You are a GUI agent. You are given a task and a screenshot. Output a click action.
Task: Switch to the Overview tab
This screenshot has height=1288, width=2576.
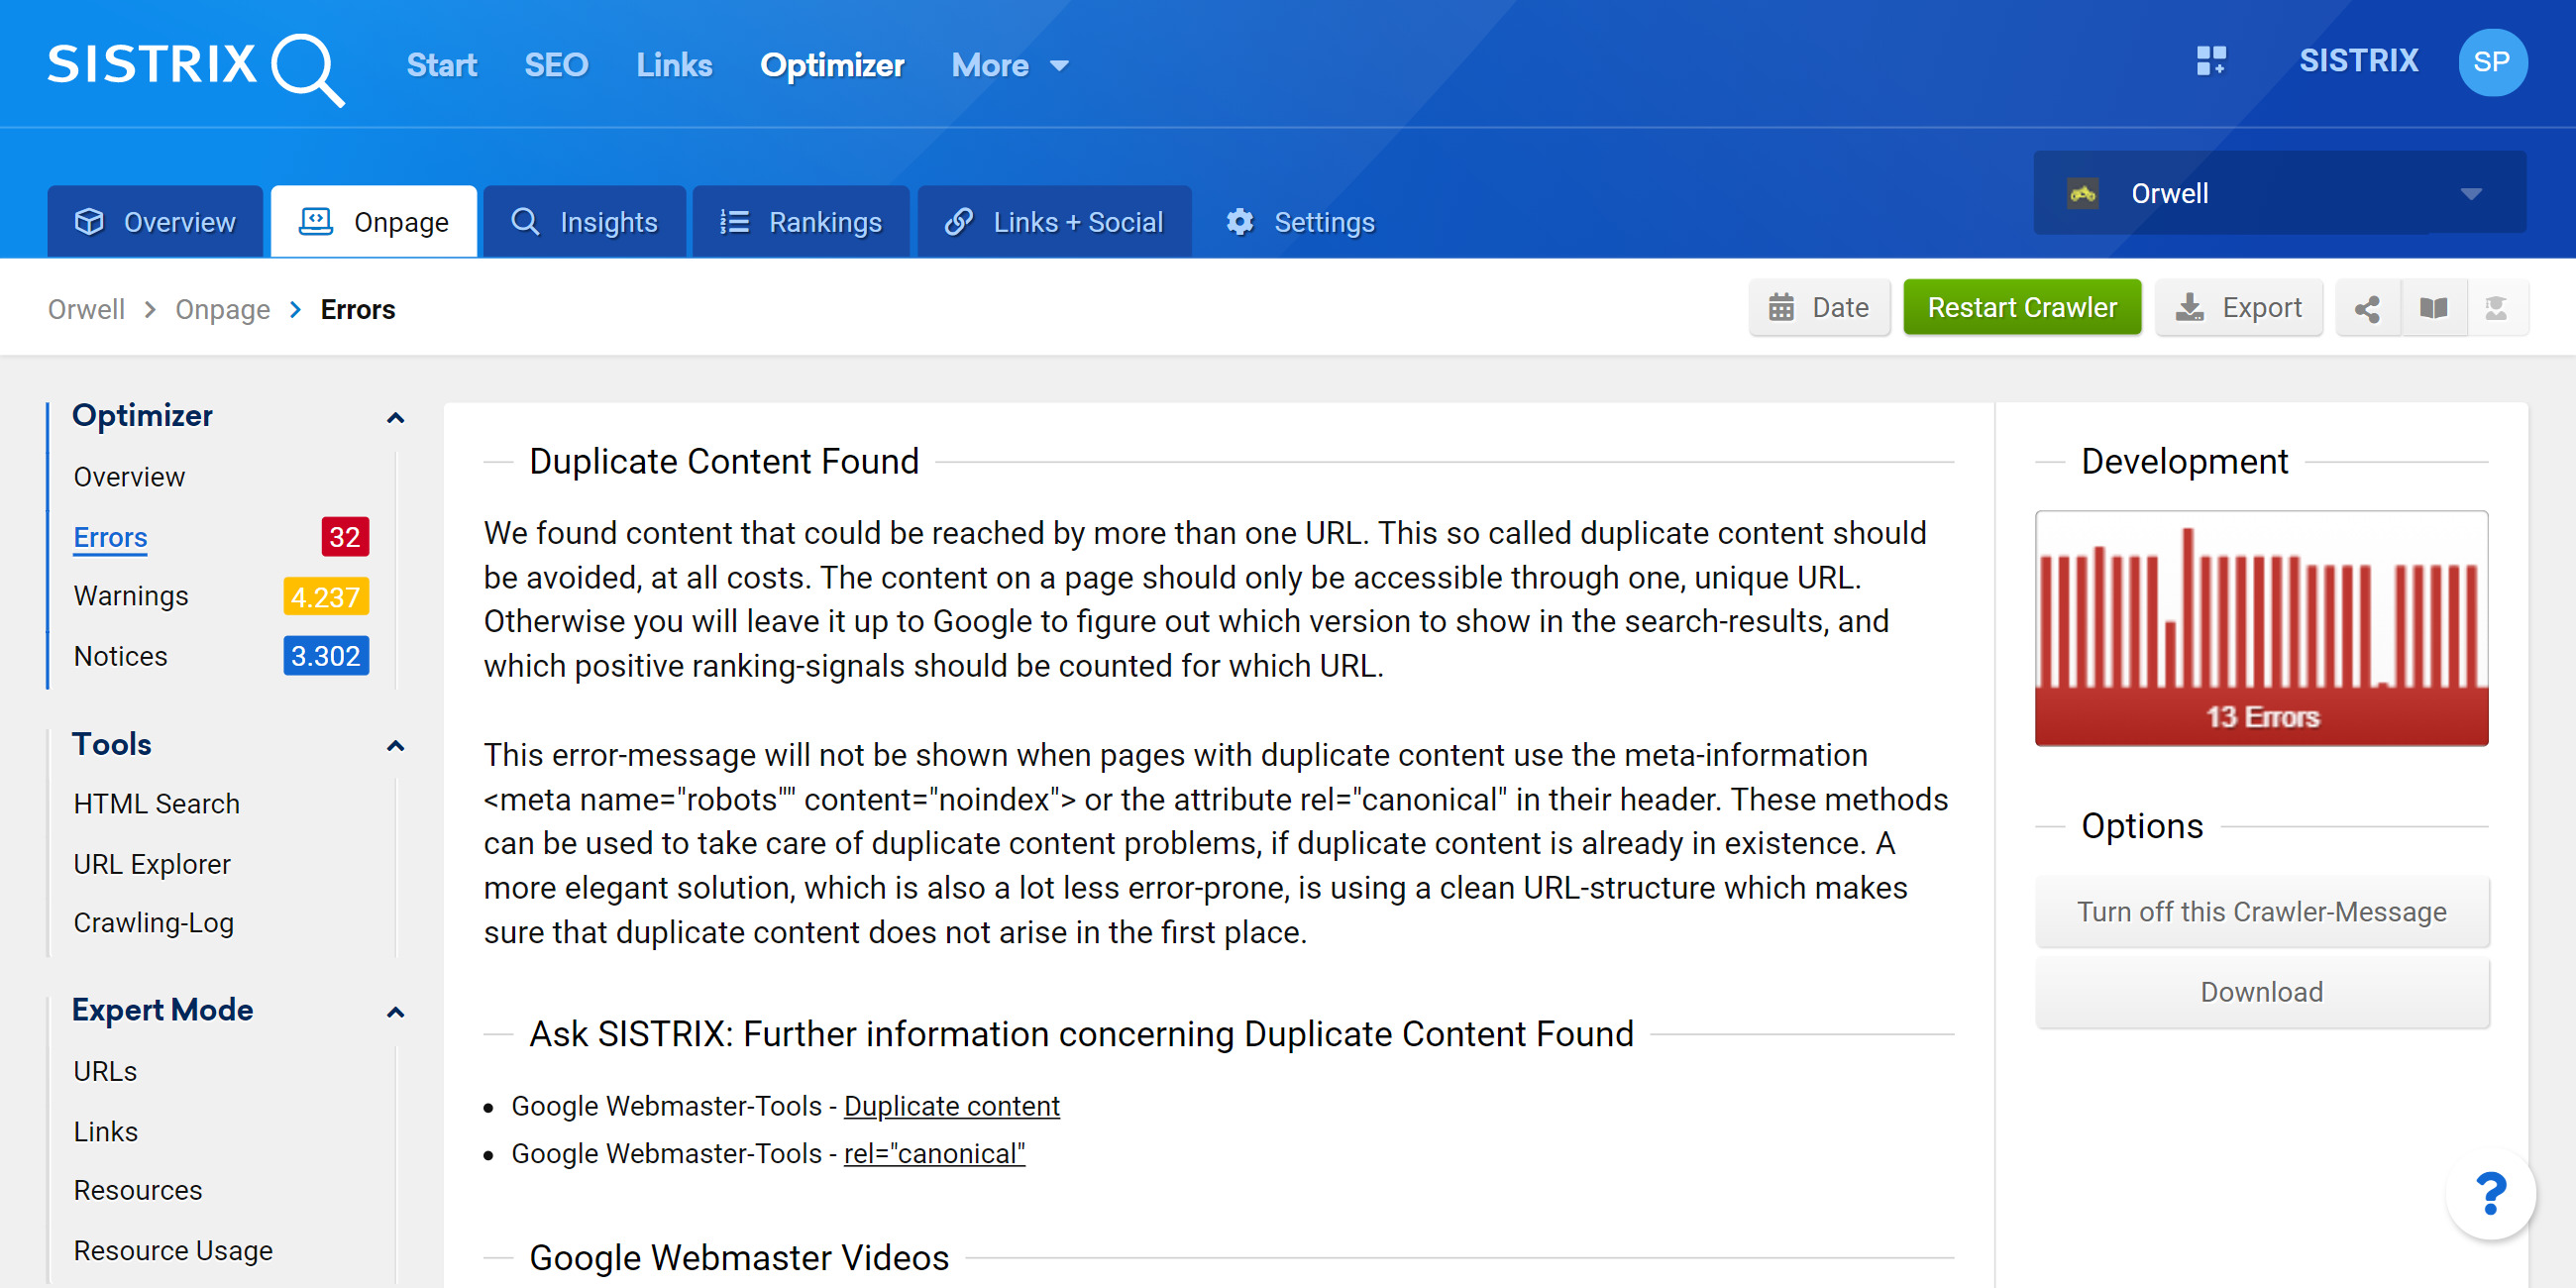click(x=155, y=222)
